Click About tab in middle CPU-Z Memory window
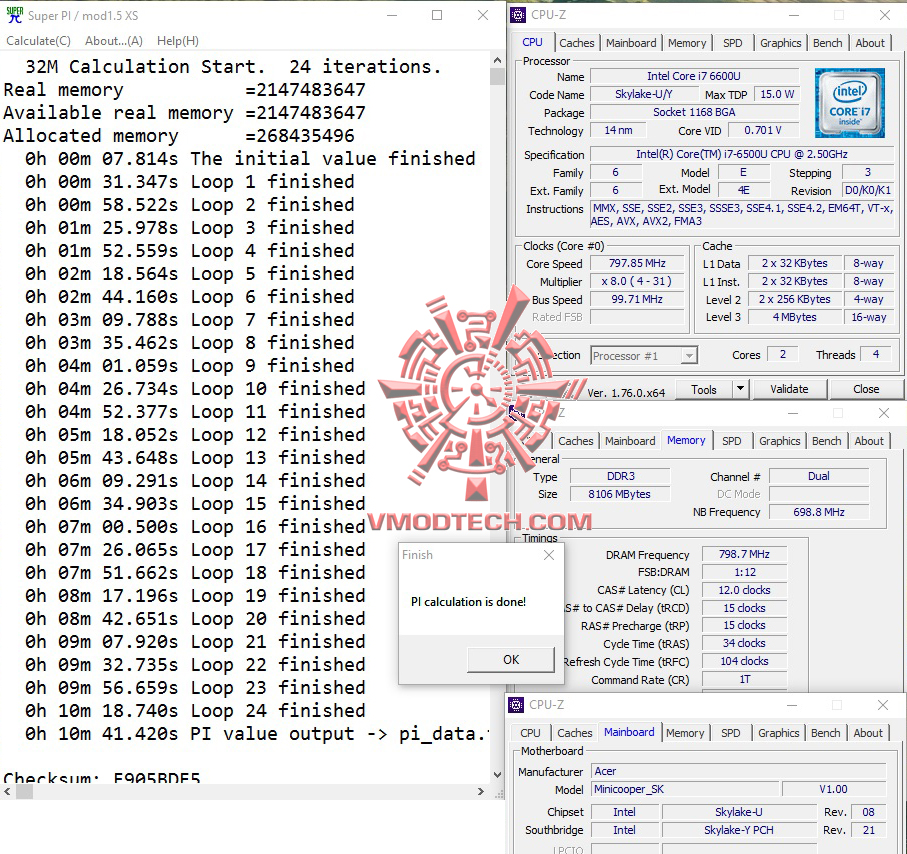 (869, 441)
